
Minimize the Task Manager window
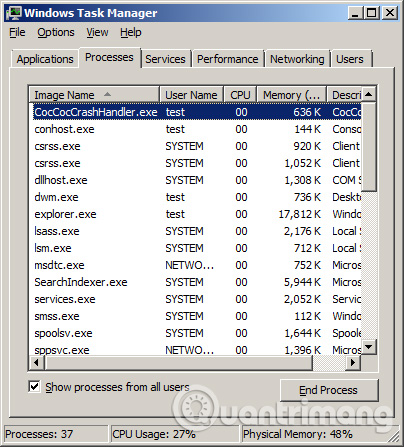click(x=356, y=13)
